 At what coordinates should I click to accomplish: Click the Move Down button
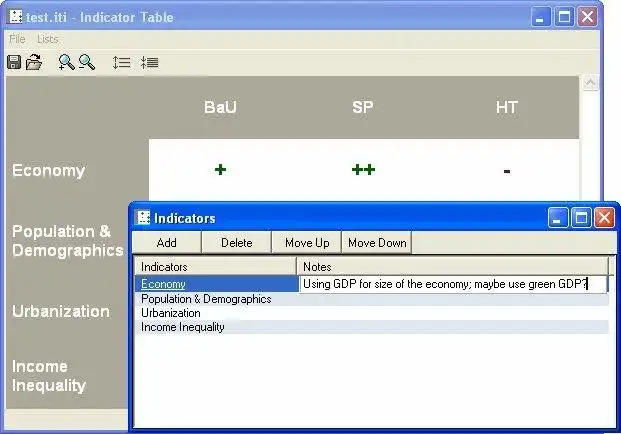tap(377, 242)
